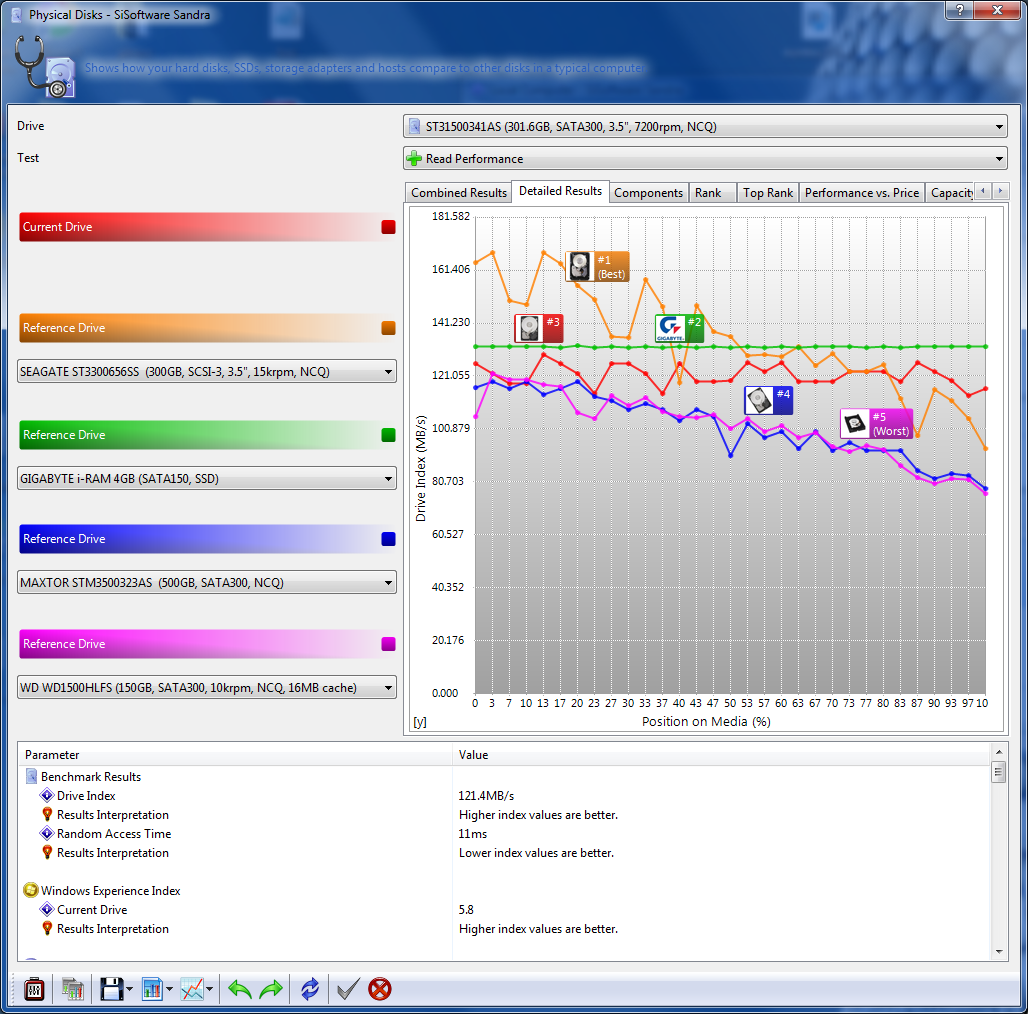
Task: Click the tab strip left arrow
Action: [983, 191]
